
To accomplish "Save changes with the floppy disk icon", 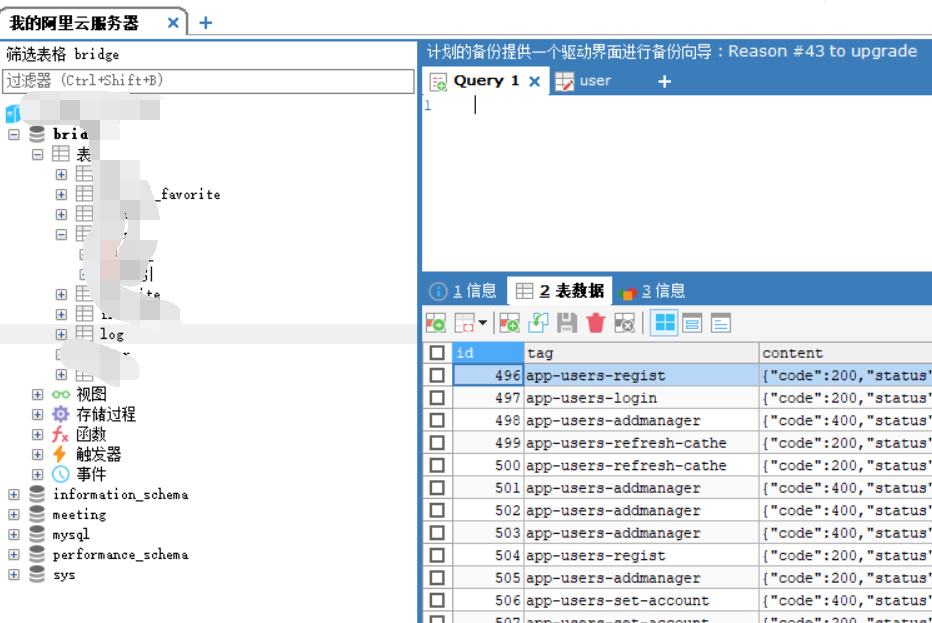I will tap(566, 323).
